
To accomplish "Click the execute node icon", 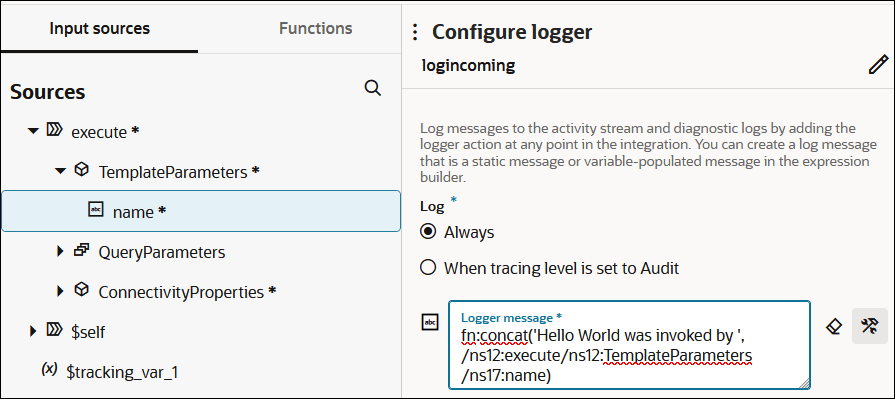I will [x=54, y=131].
